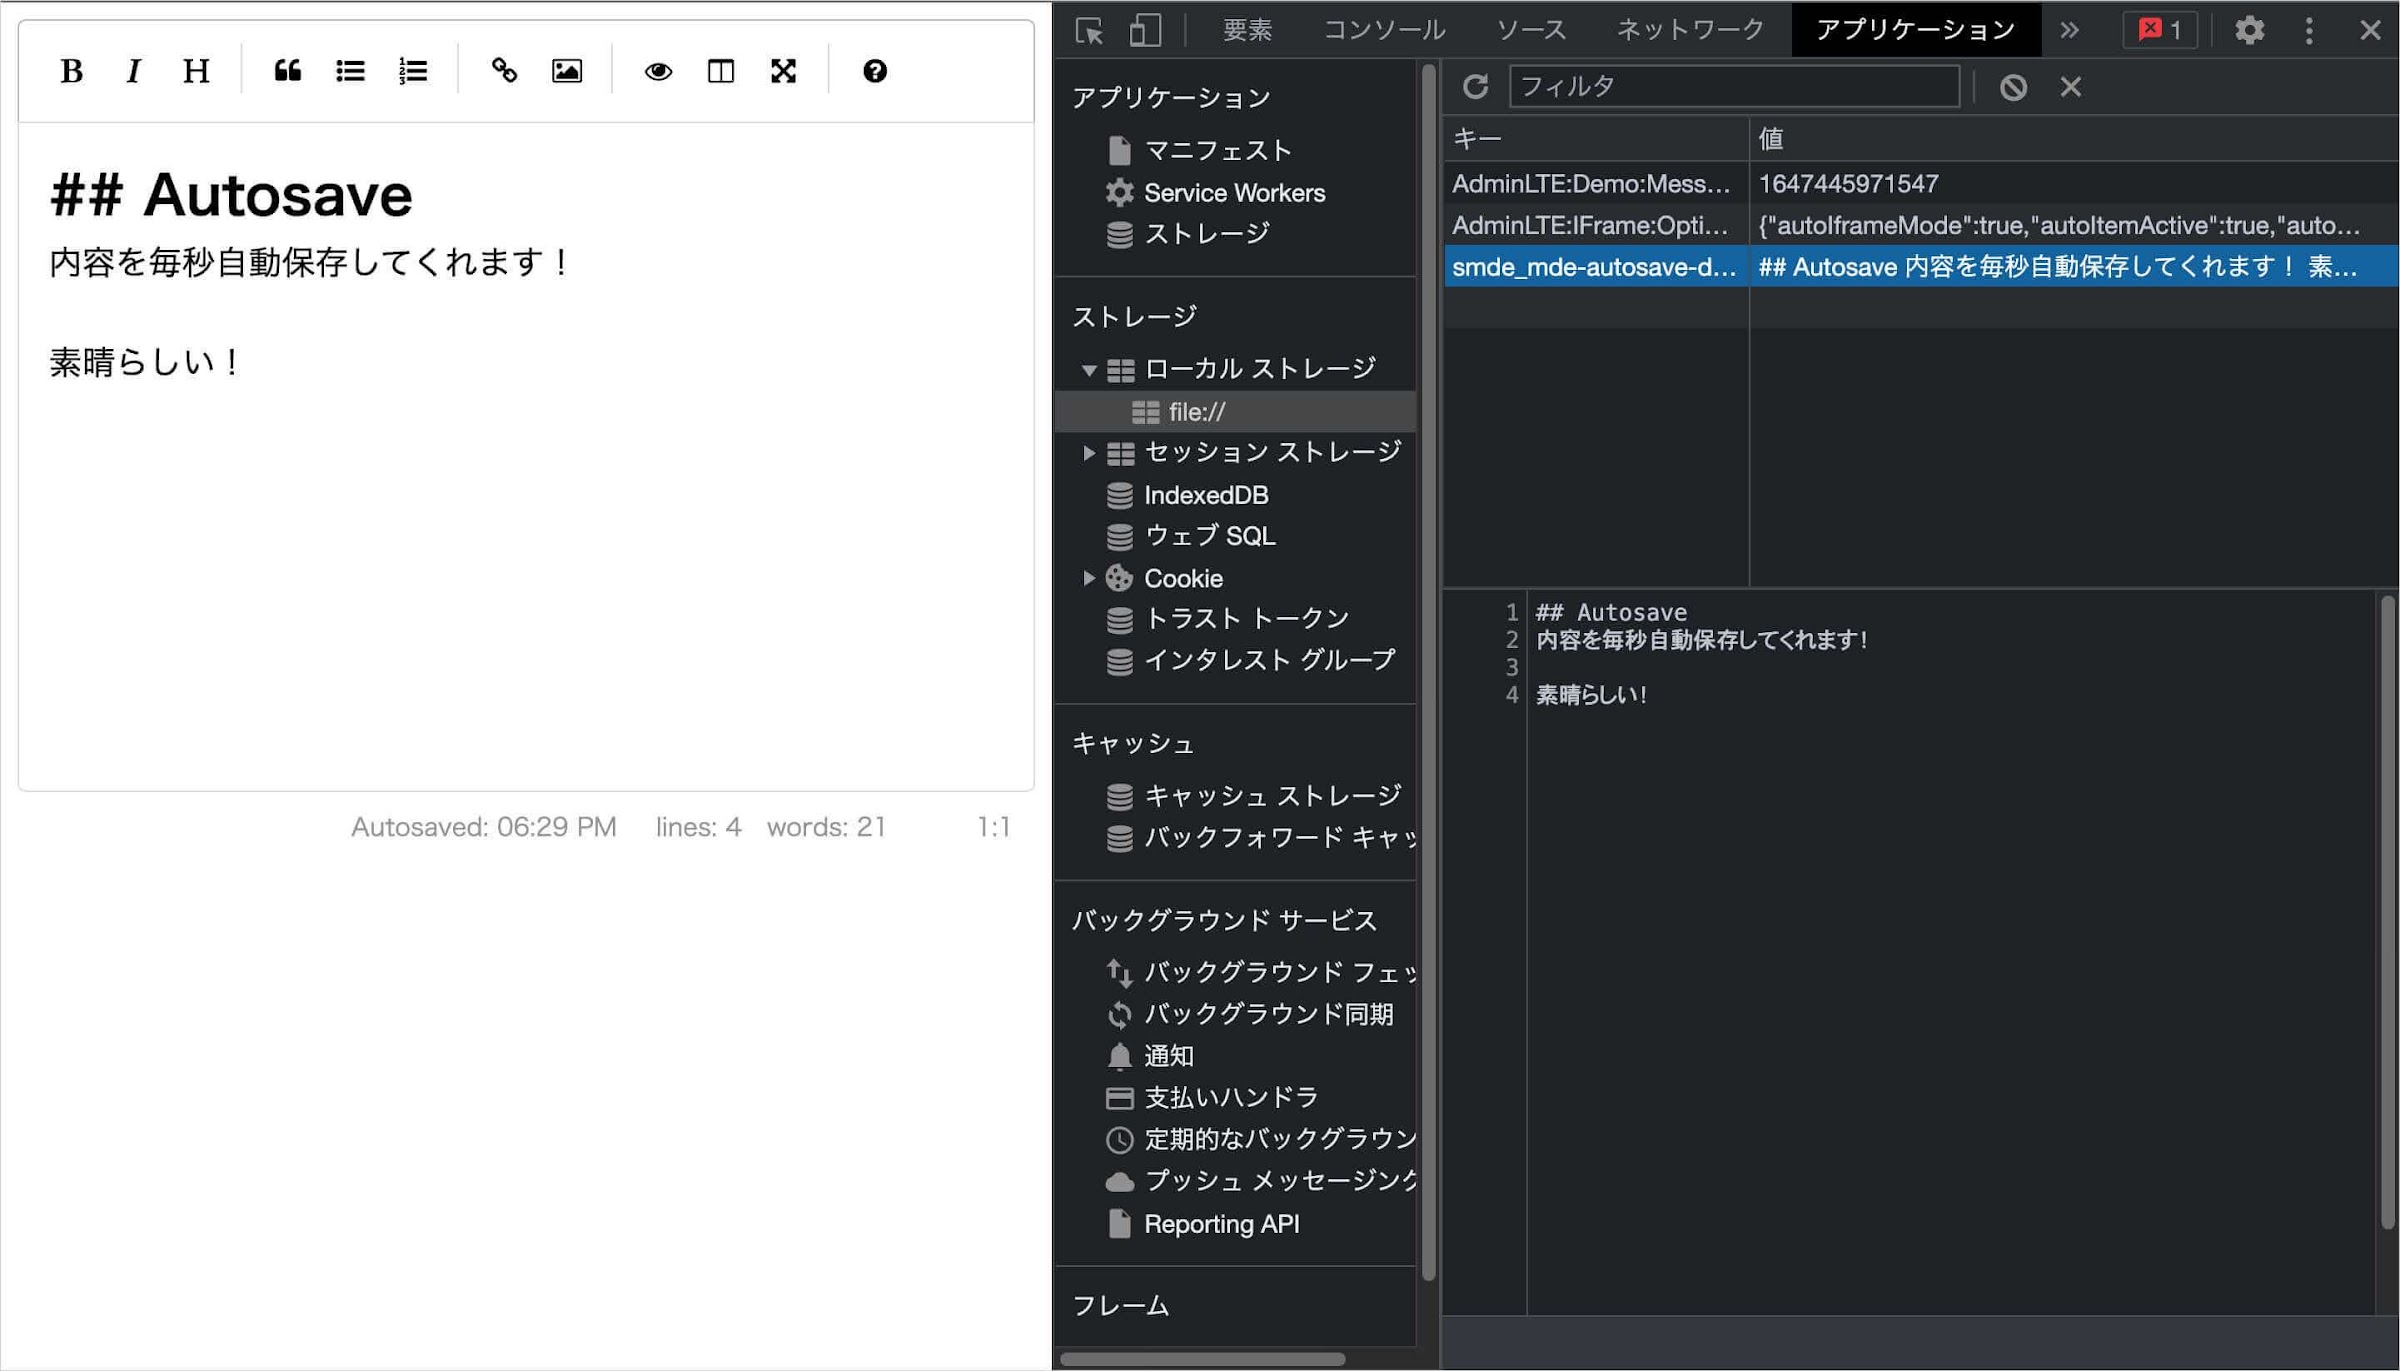Toggle the device toolbar icon in DevTools
Screen dimensions: 2400x1371
pyautogui.click(x=1145, y=30)
